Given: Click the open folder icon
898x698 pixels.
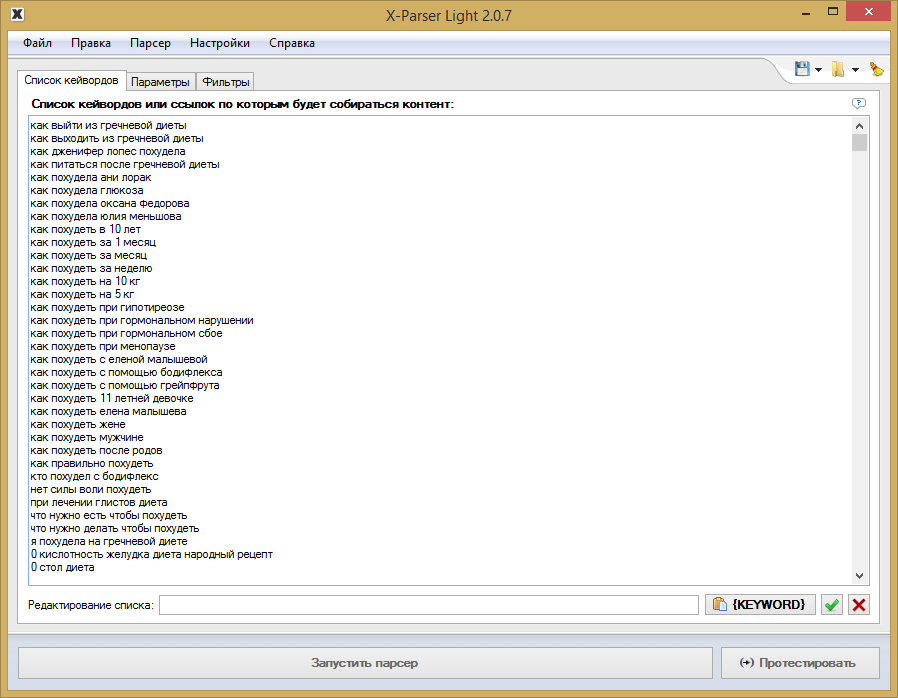Looking at the screenshot, I should tap(838, 69).
